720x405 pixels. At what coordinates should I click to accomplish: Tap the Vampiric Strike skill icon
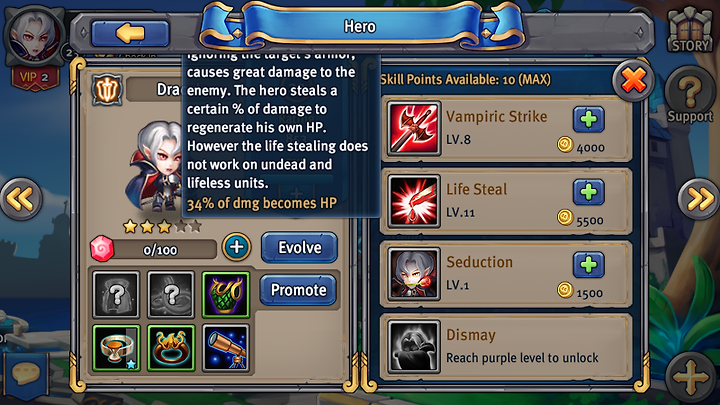point(414,128)
